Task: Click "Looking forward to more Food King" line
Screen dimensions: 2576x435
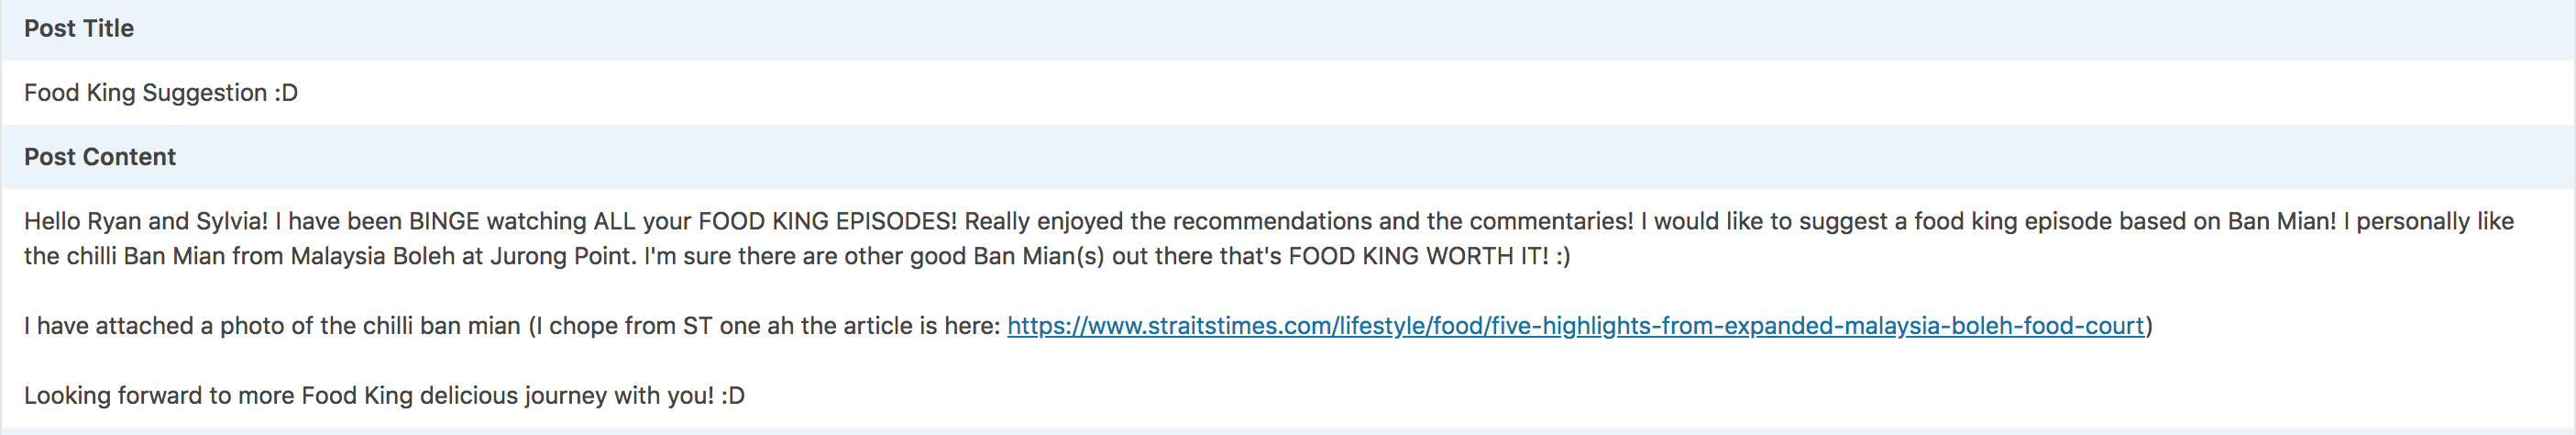Action: (x=218, y=396)
